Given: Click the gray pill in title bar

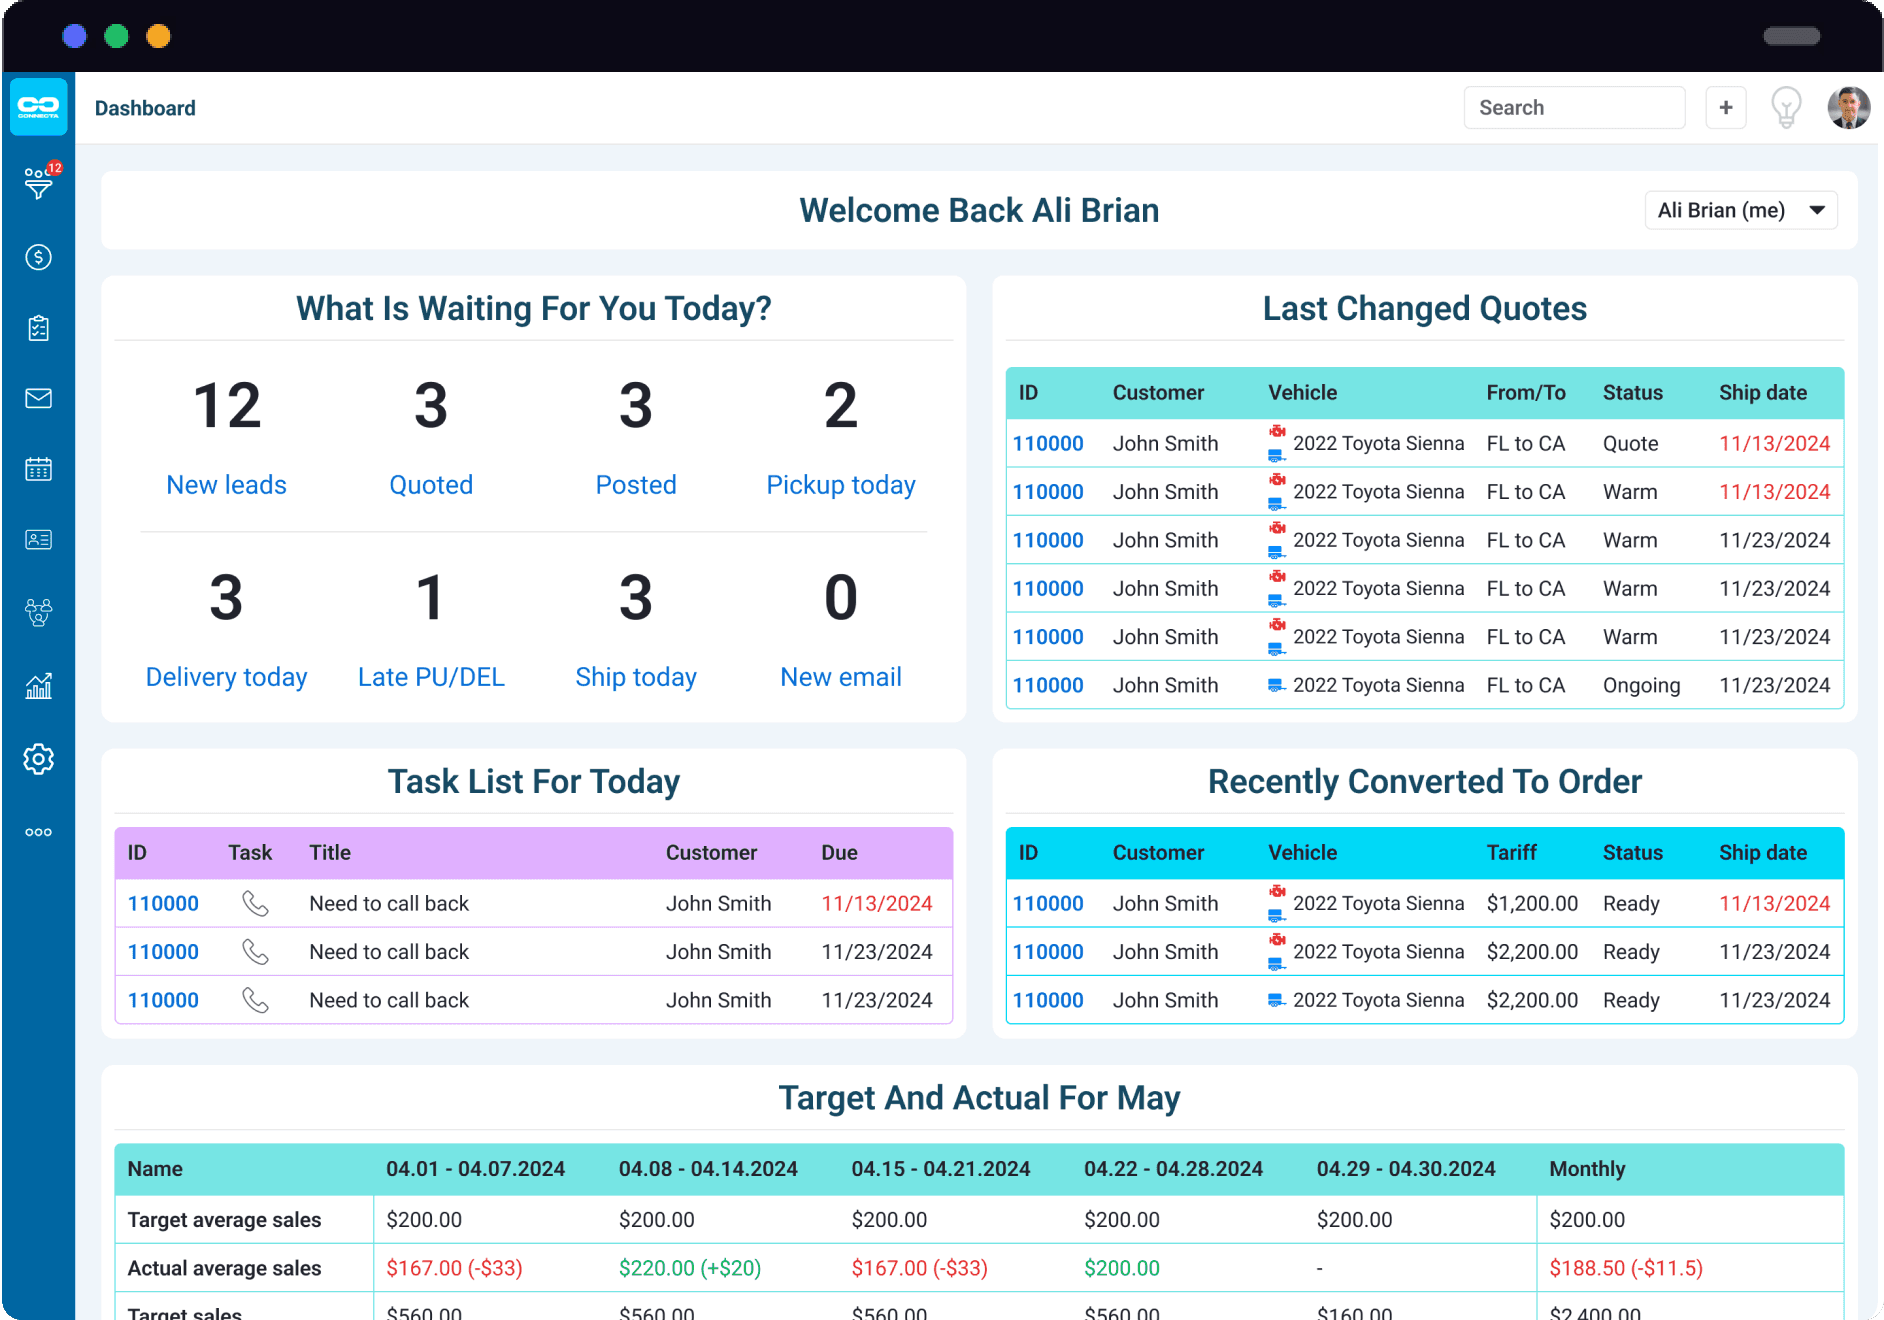Looking at the screenshot, I should (1791, 36).
